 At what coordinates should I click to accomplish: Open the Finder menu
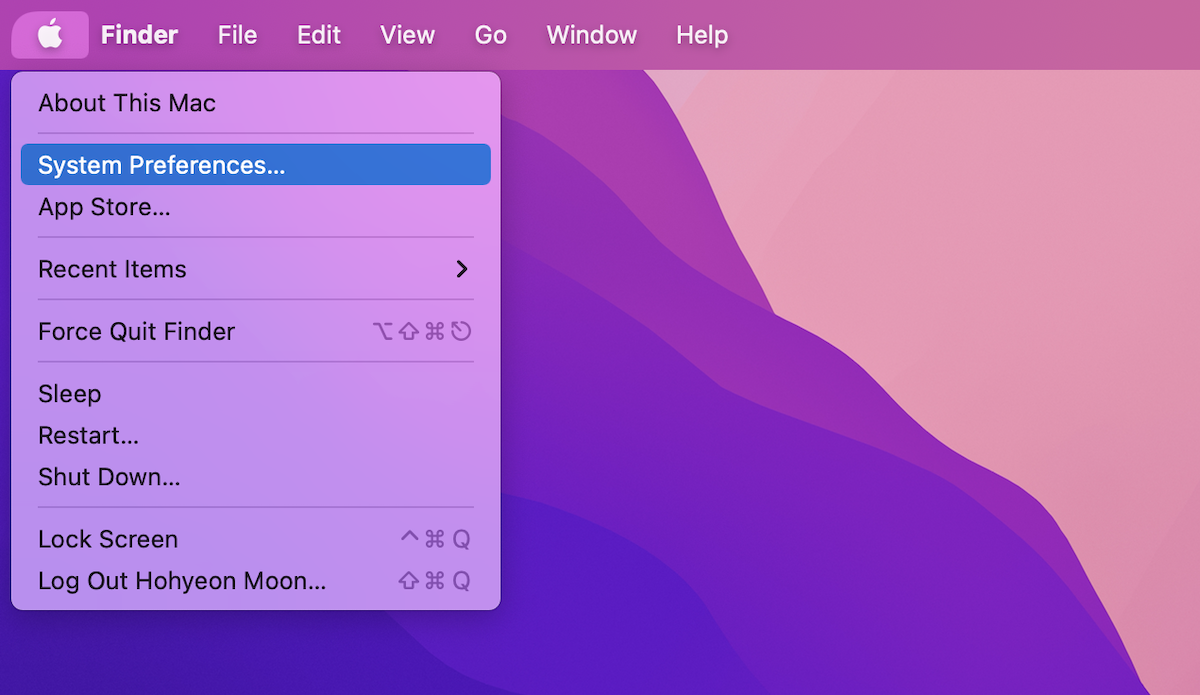coord(139,34)
